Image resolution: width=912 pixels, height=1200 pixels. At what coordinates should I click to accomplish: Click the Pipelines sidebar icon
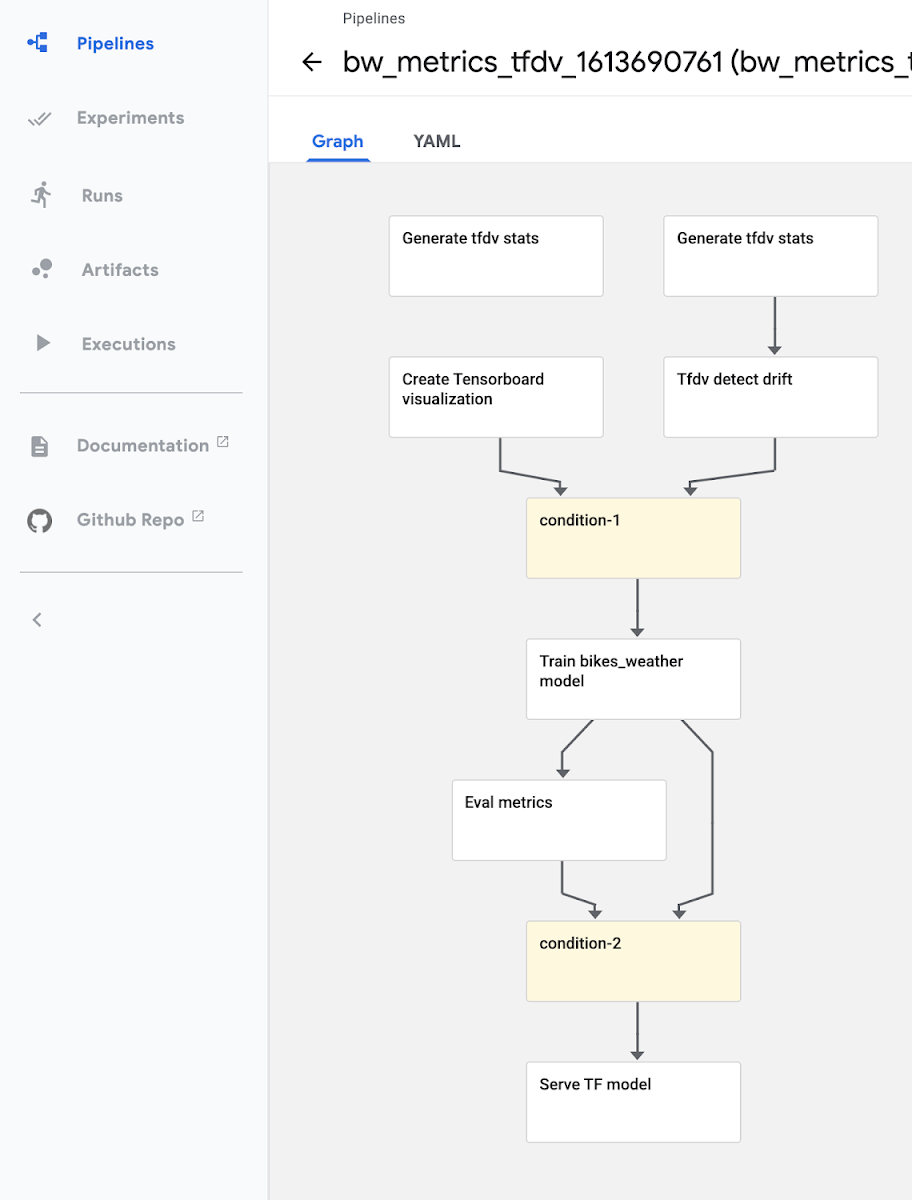coord(38,43)
